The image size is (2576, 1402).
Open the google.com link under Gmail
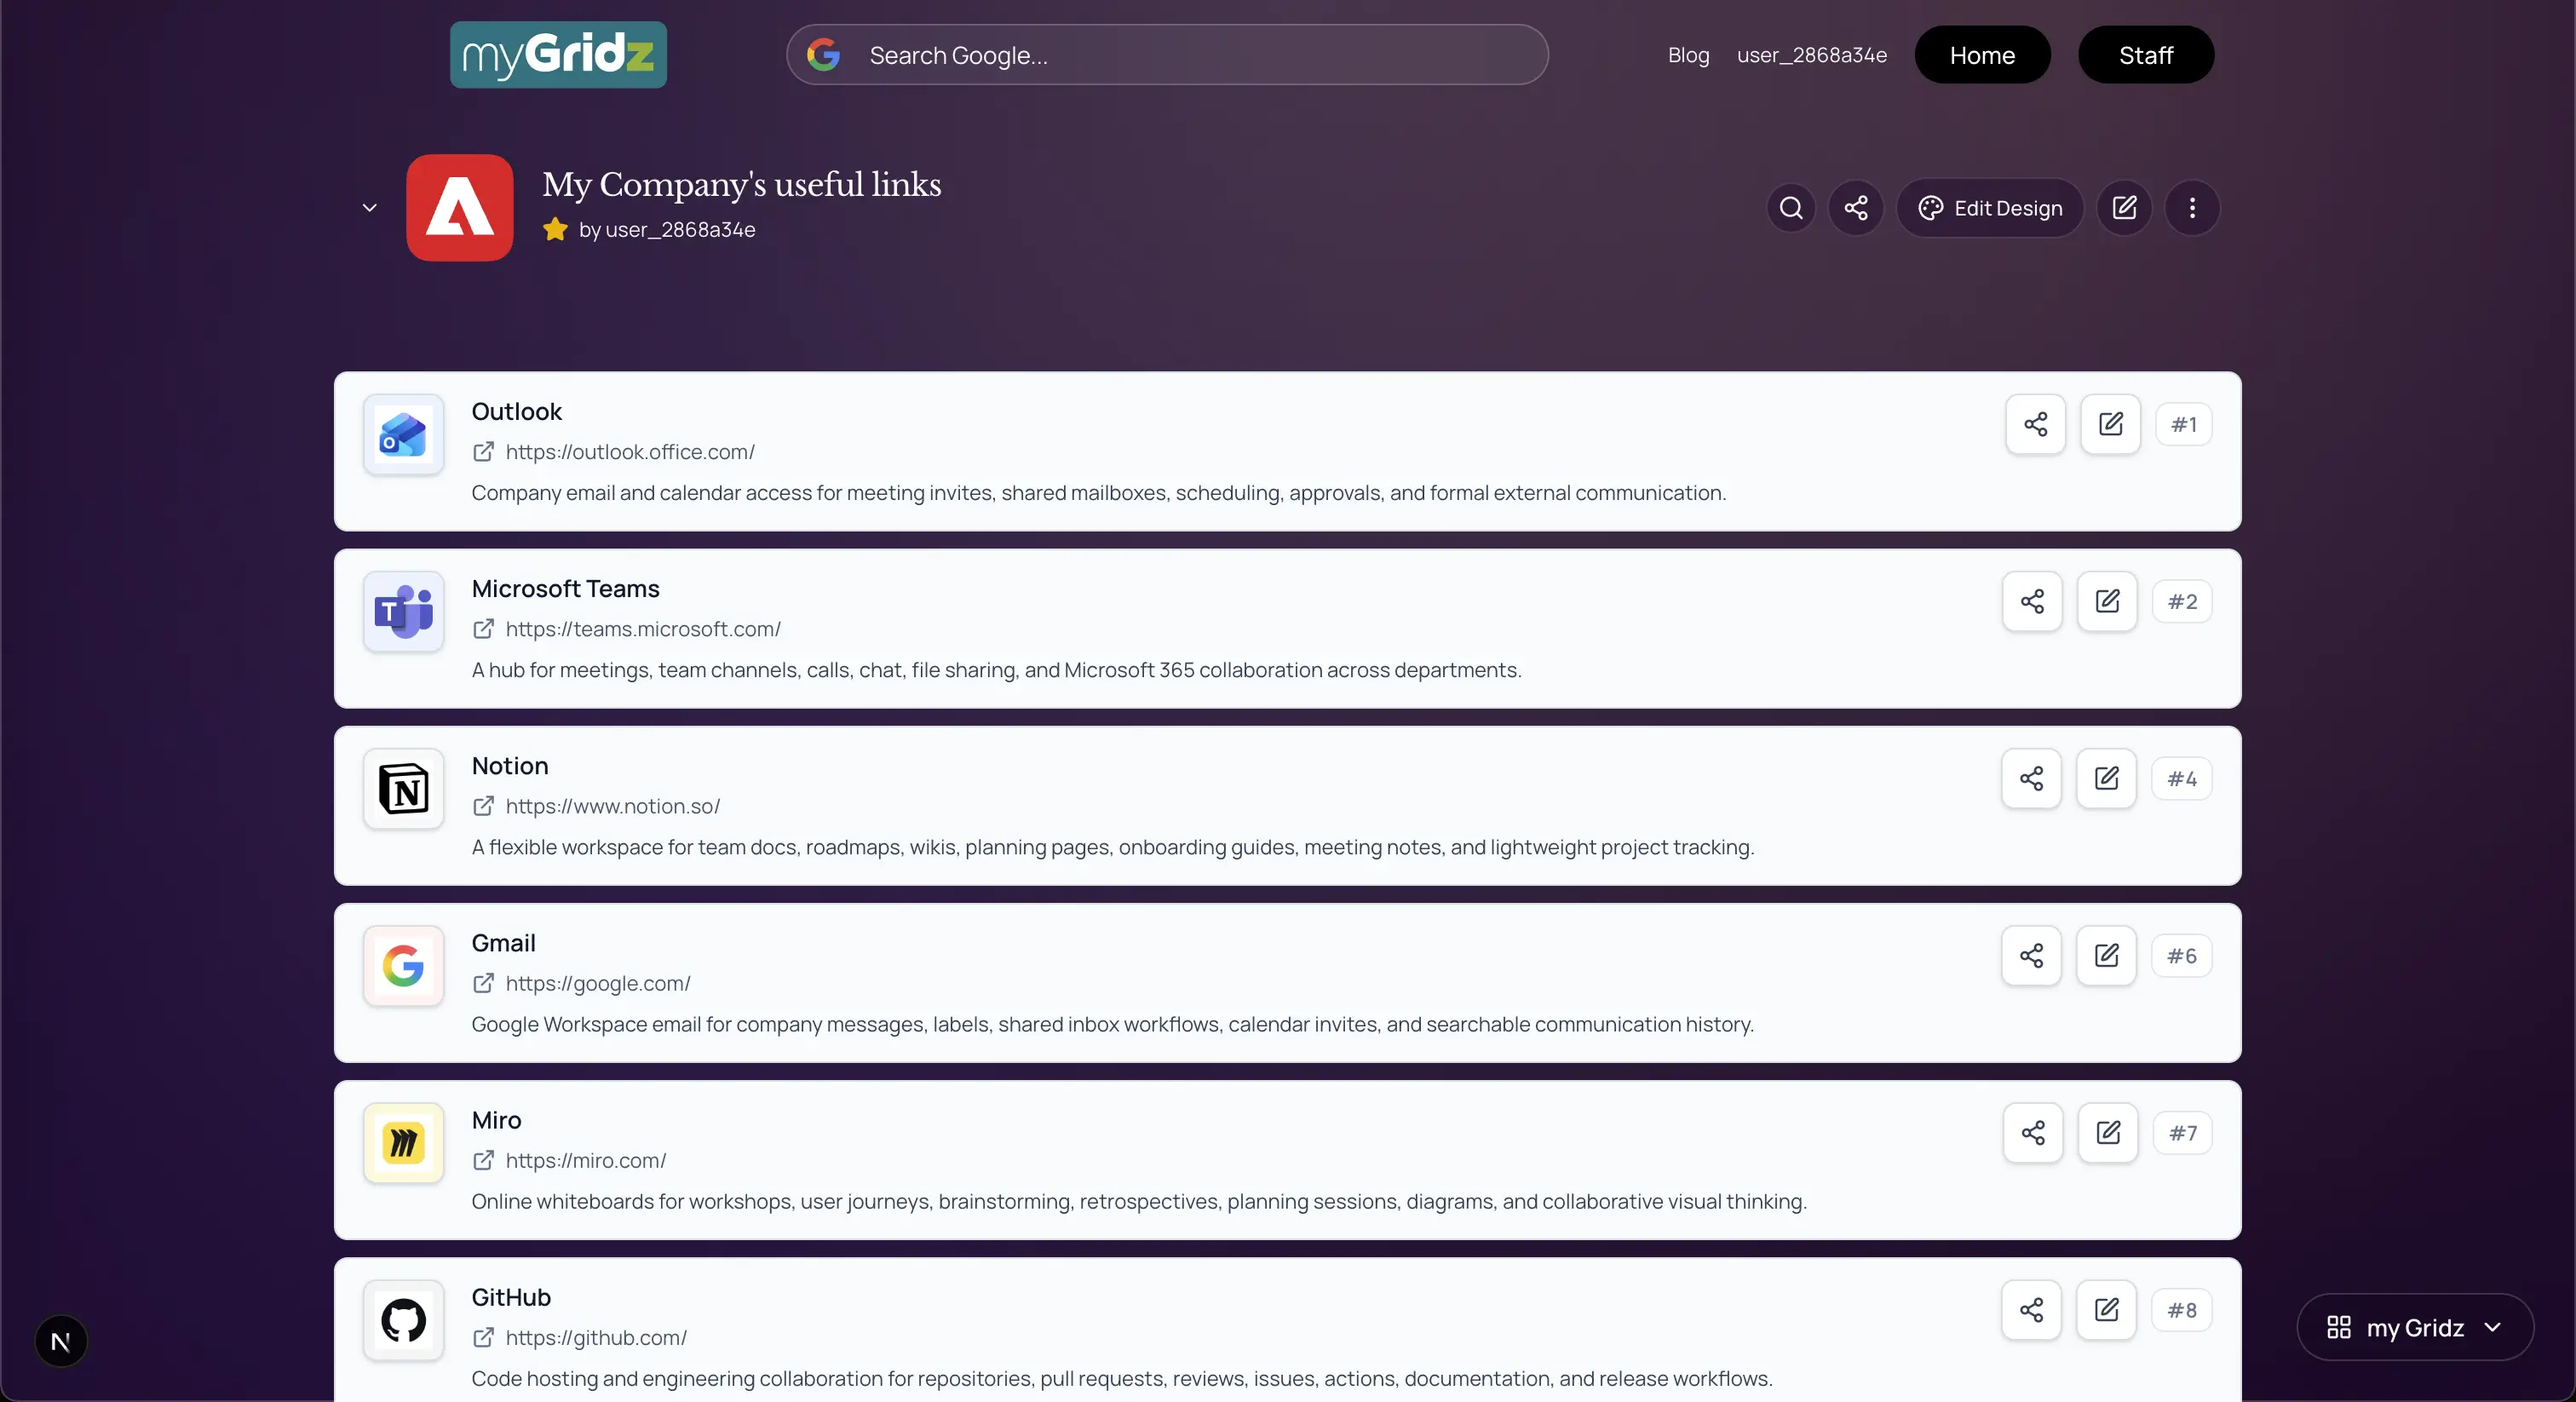(x=598, y=983)
